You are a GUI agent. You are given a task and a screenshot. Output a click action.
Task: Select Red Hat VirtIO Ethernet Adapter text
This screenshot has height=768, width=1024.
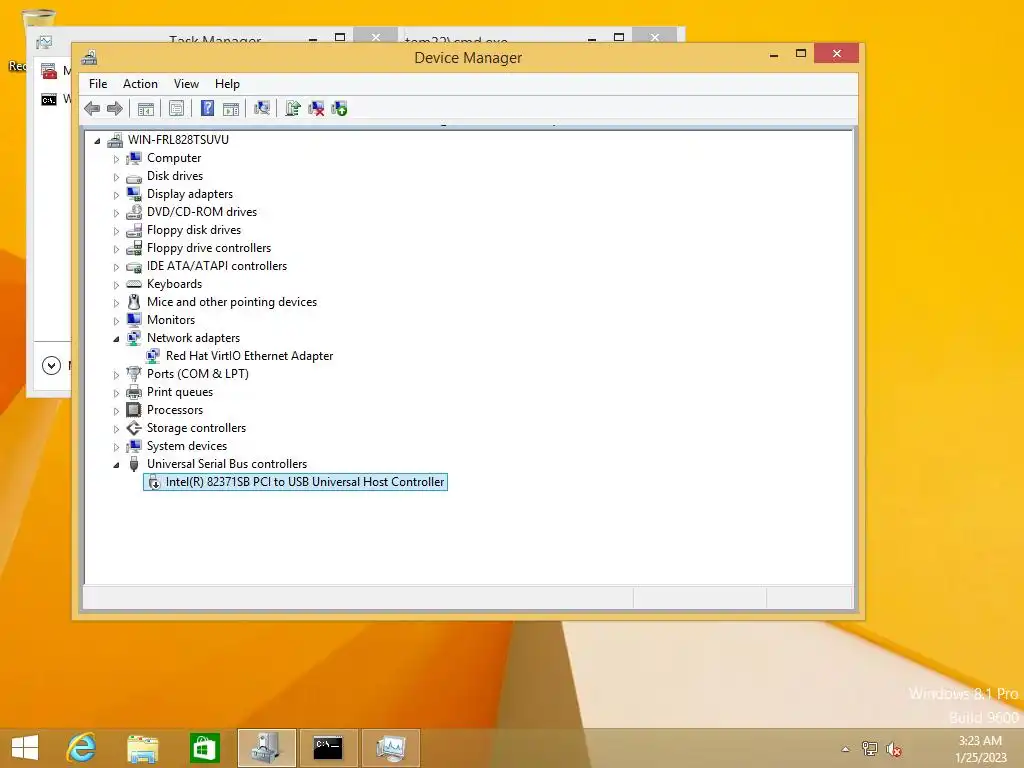tap(249, 356)
